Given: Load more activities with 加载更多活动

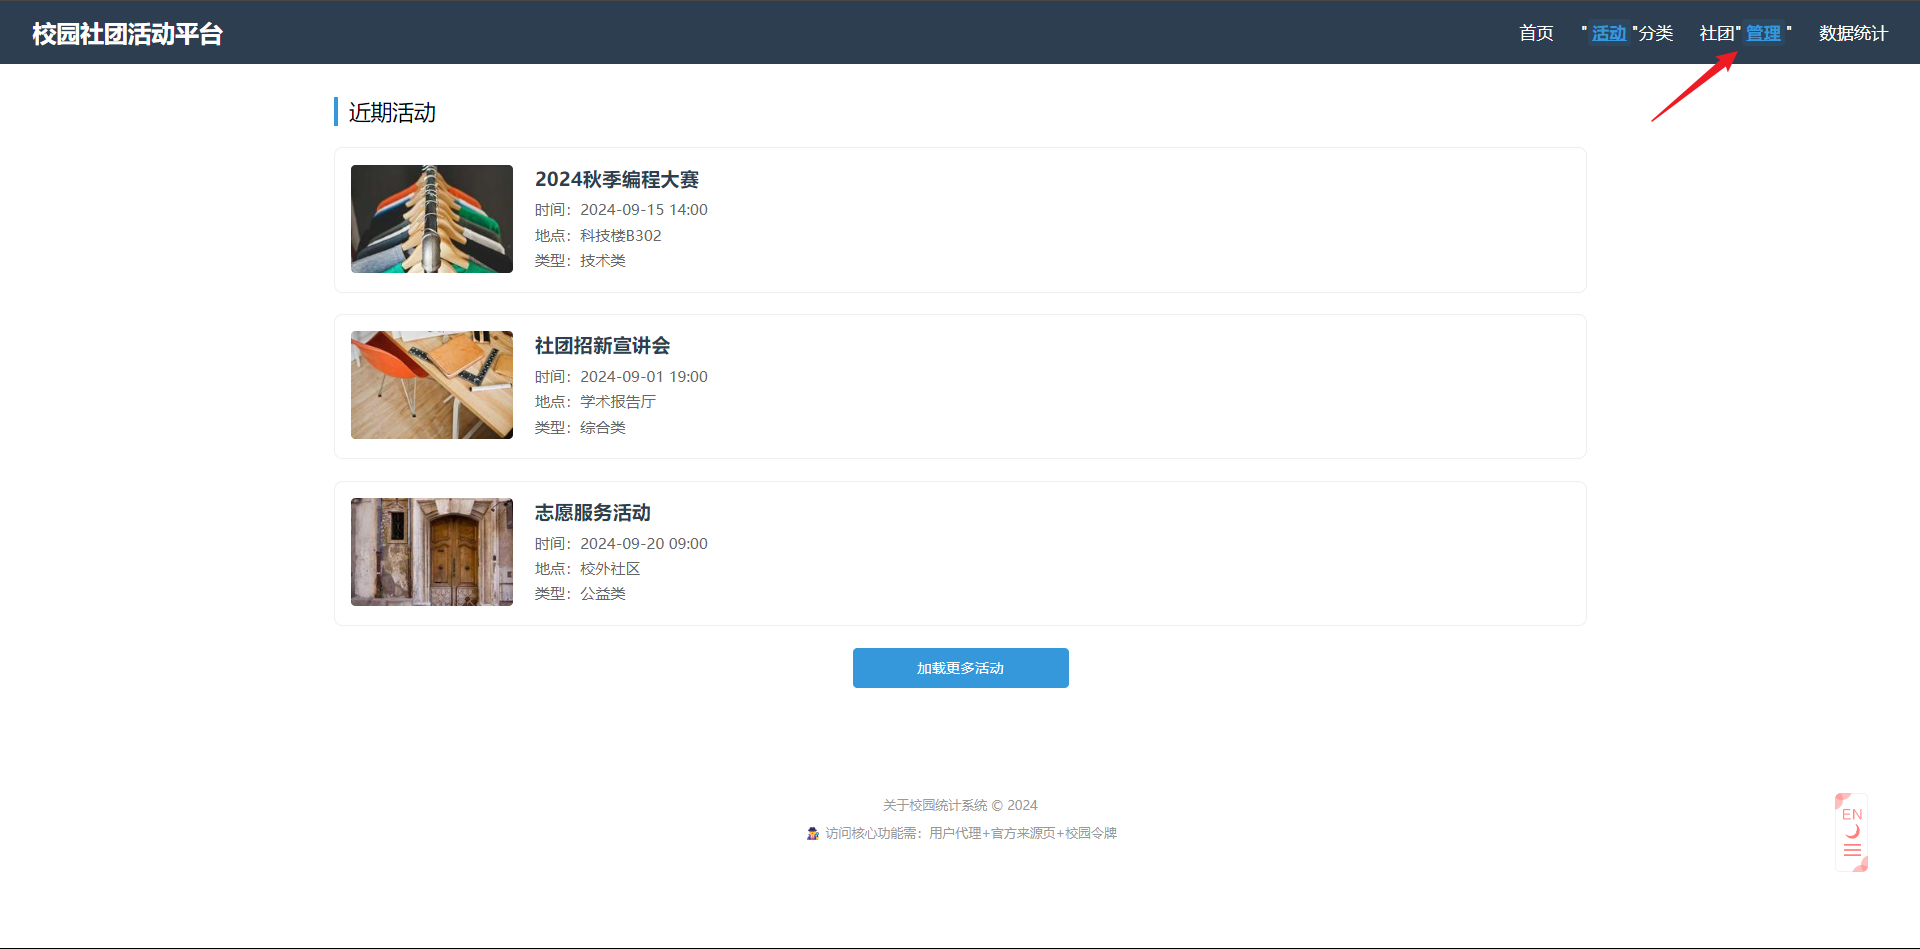Looking at the screenshot, I should (x=960, y=668).
